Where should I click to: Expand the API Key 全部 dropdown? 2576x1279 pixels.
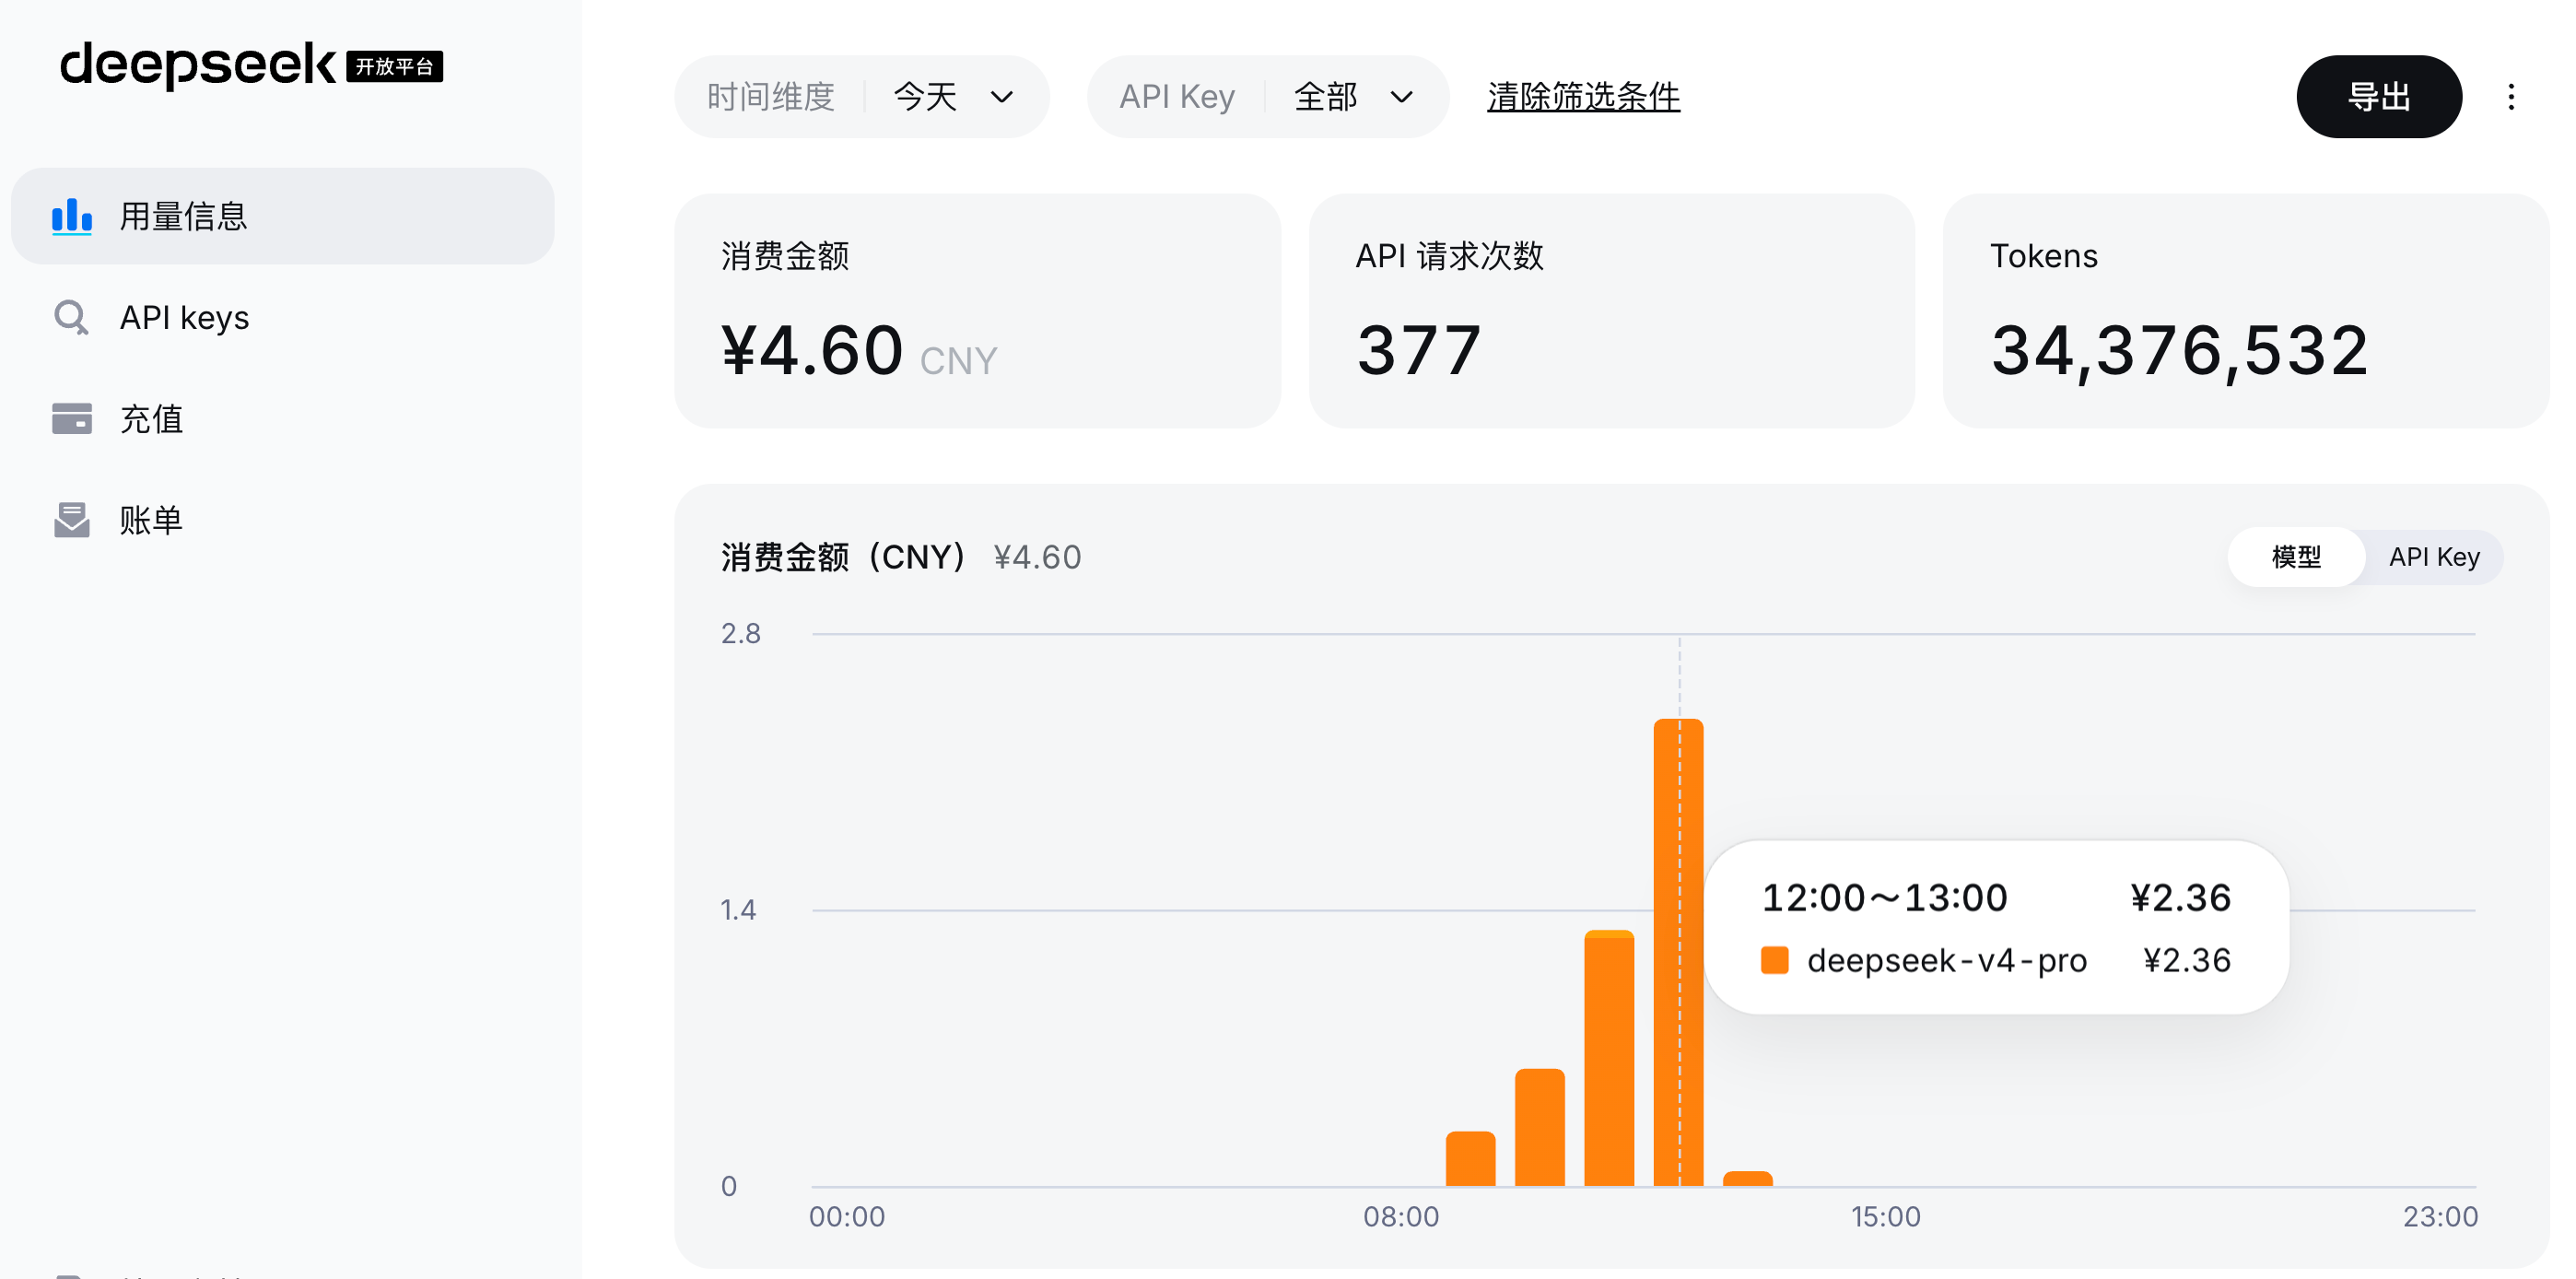(x=1267, y=97)
